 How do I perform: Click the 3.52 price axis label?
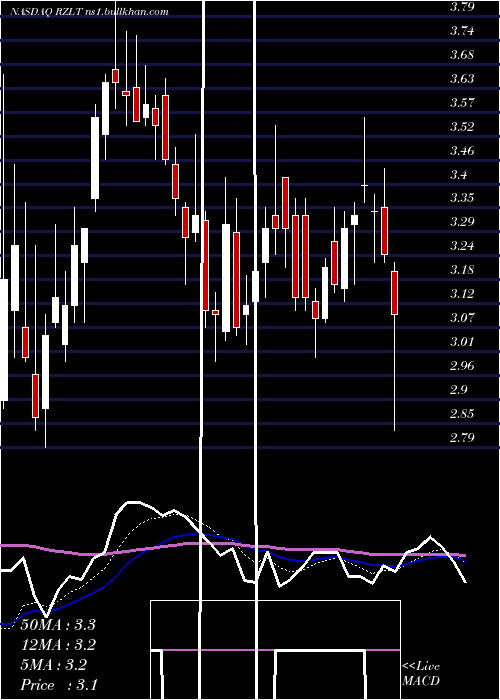coord(462,127)
